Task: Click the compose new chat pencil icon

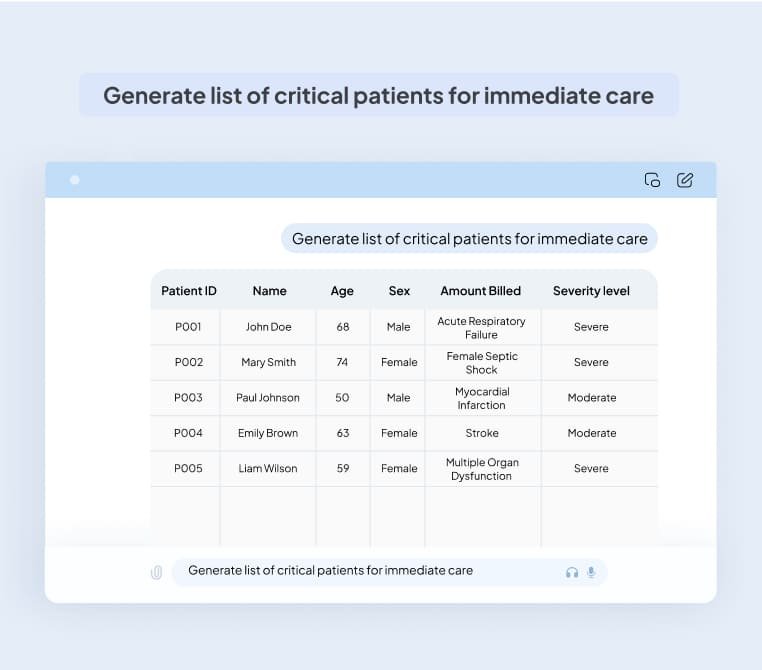Action: click(x=685, y=180)
